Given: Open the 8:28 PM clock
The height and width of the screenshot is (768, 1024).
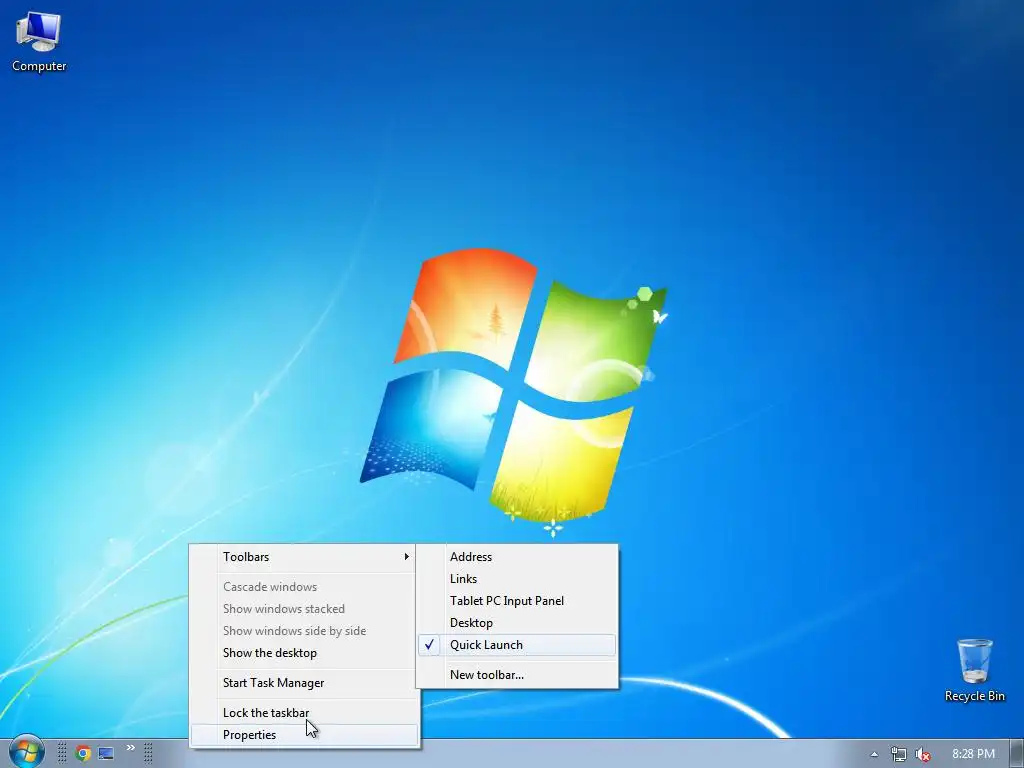Looking at the screenshot, I should tap(973, 754).
